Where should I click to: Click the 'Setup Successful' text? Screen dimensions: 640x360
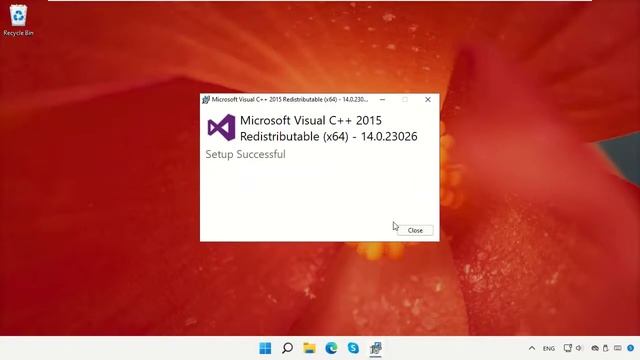click(x=245, y=154)
